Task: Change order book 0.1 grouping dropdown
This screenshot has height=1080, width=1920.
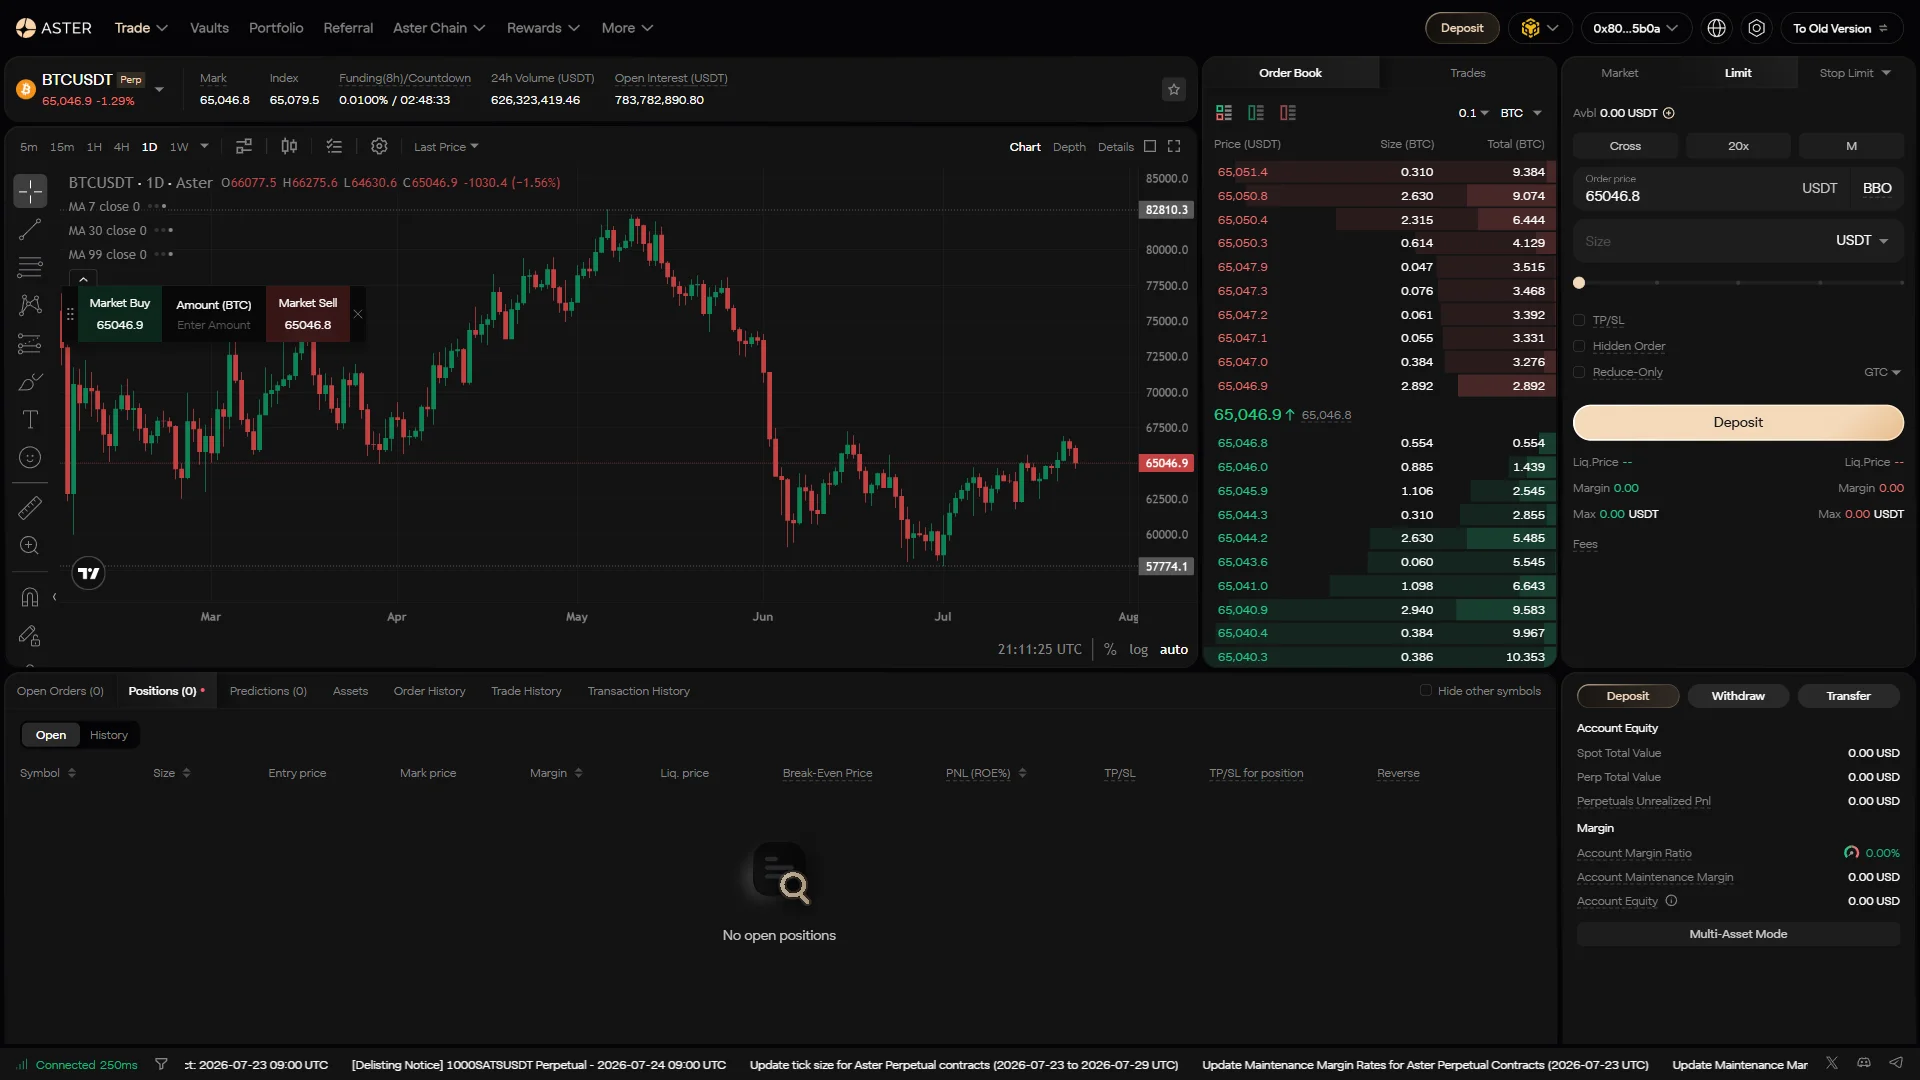Action: pyautogui.click(x=1473, y=113)
